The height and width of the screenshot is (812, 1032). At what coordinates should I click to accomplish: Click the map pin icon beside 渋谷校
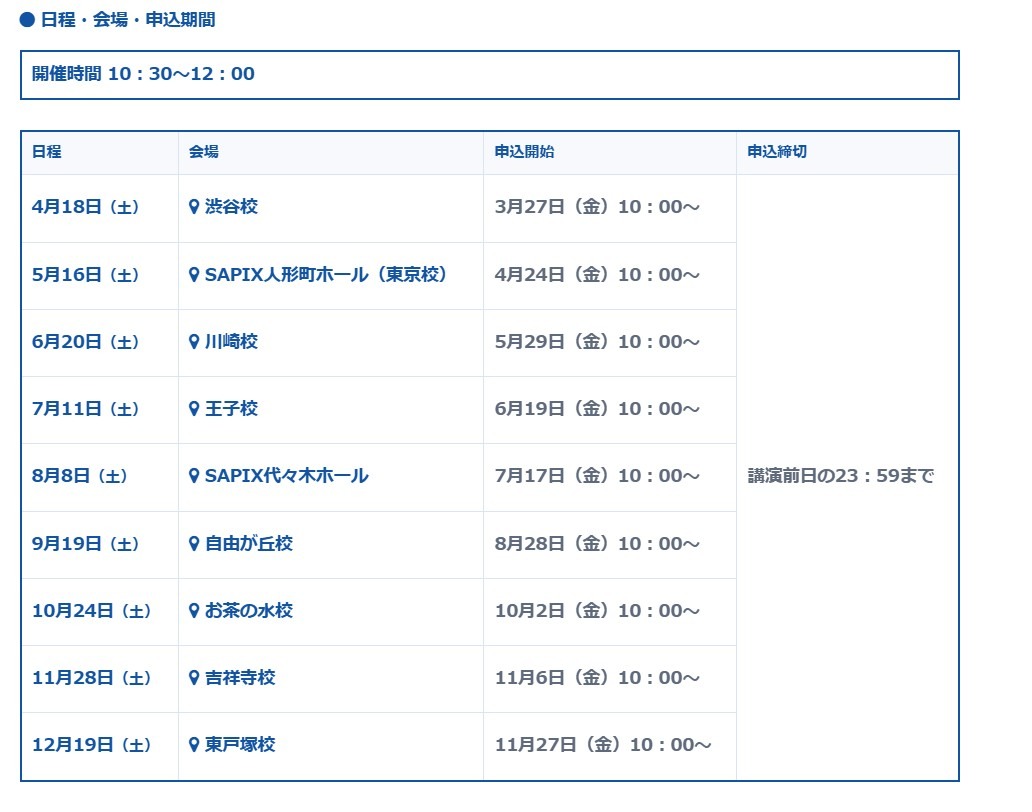[x=194, y=207]
